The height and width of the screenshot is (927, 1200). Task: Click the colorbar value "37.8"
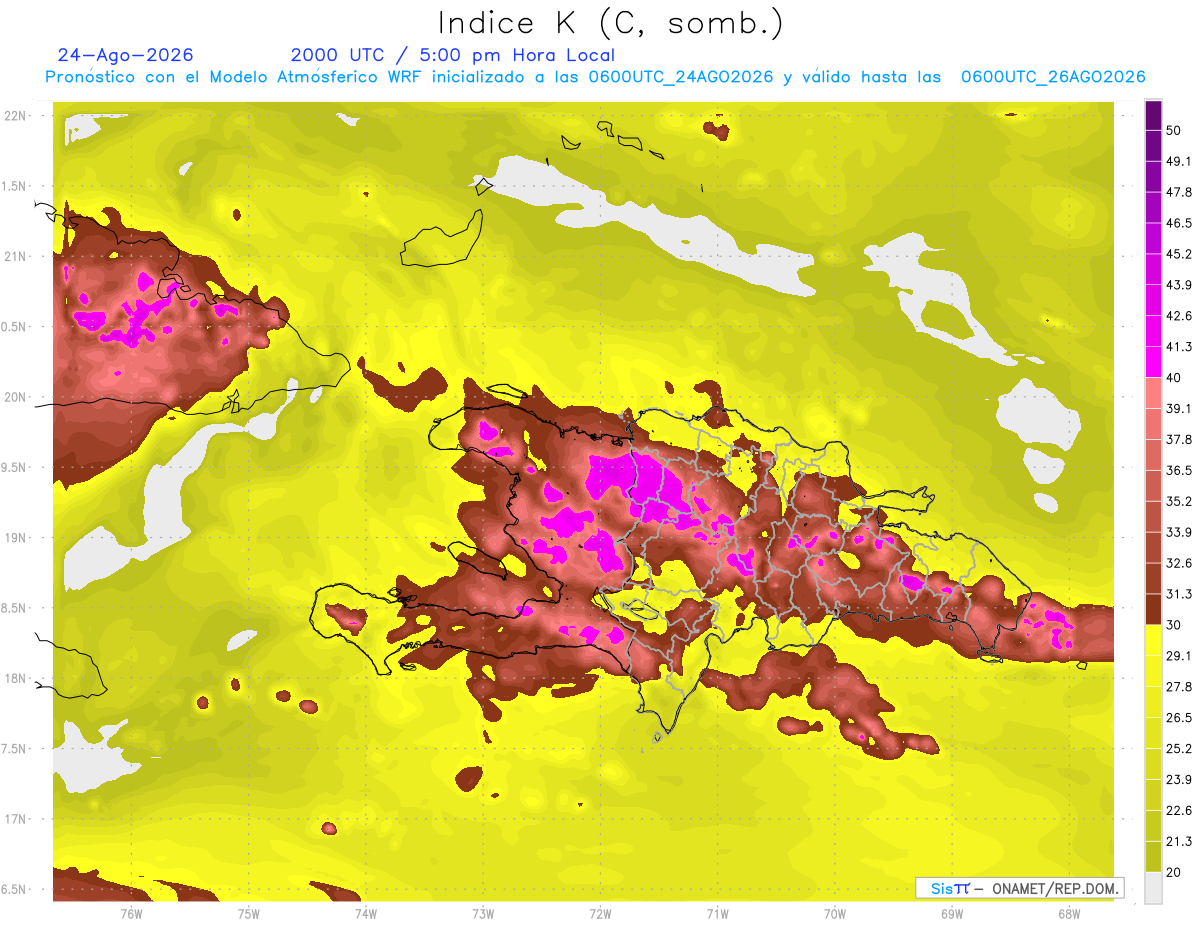coord(1179,439)
